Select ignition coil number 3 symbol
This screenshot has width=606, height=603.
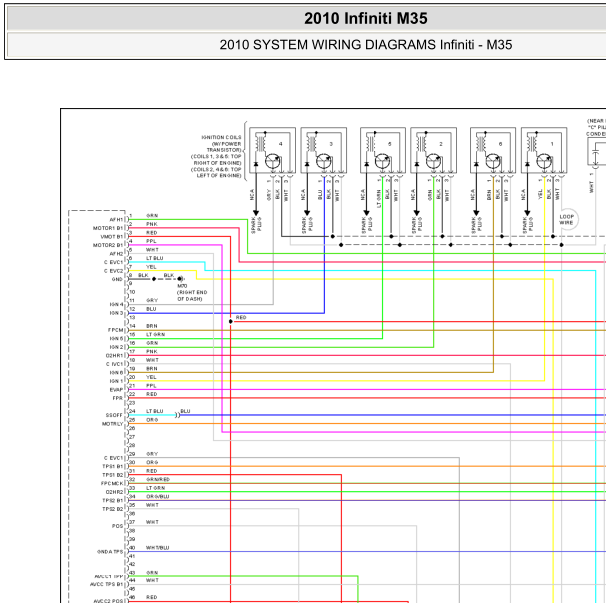pos(324,150)
